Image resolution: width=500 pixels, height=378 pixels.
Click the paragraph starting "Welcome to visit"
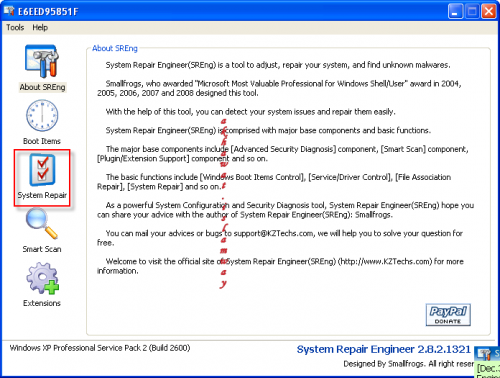[x=280, y=266]
